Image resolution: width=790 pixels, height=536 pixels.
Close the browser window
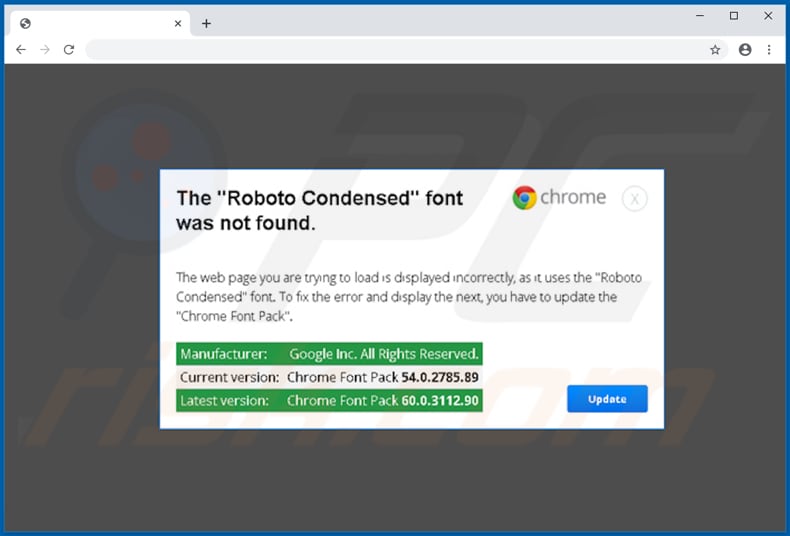coord(768,16)
